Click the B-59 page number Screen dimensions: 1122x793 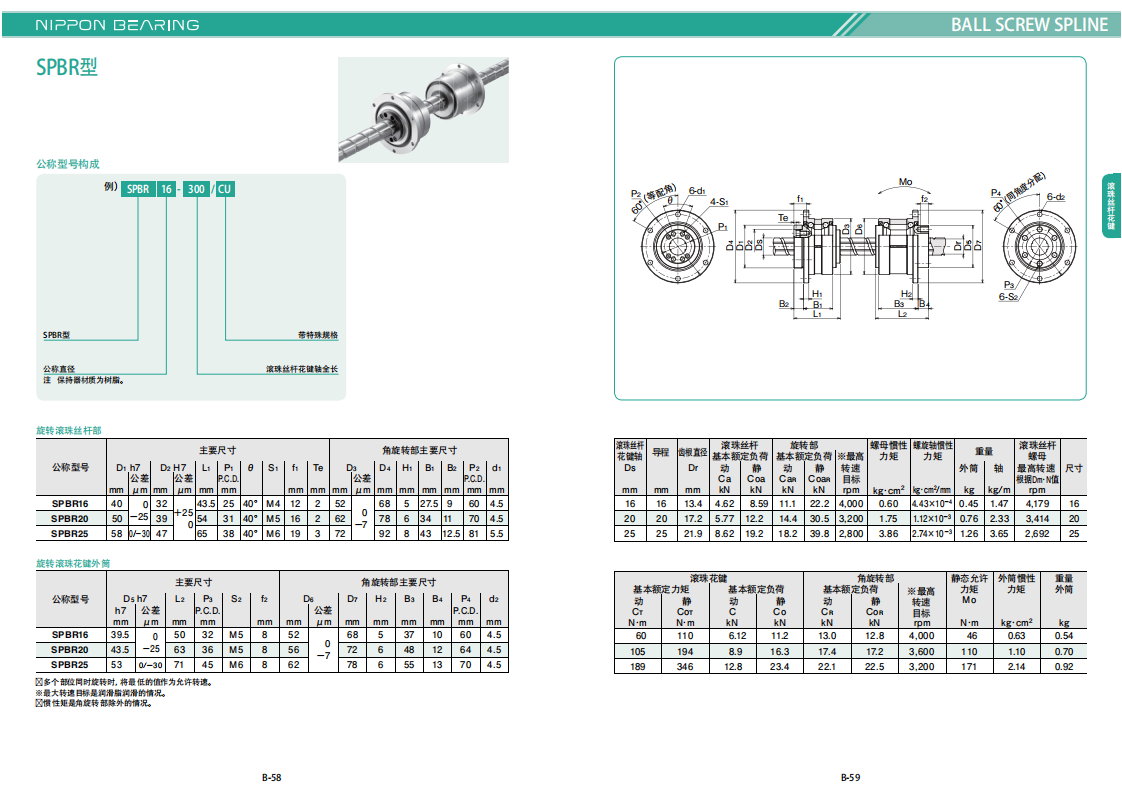pyautogui.click(x=850, y=777)
